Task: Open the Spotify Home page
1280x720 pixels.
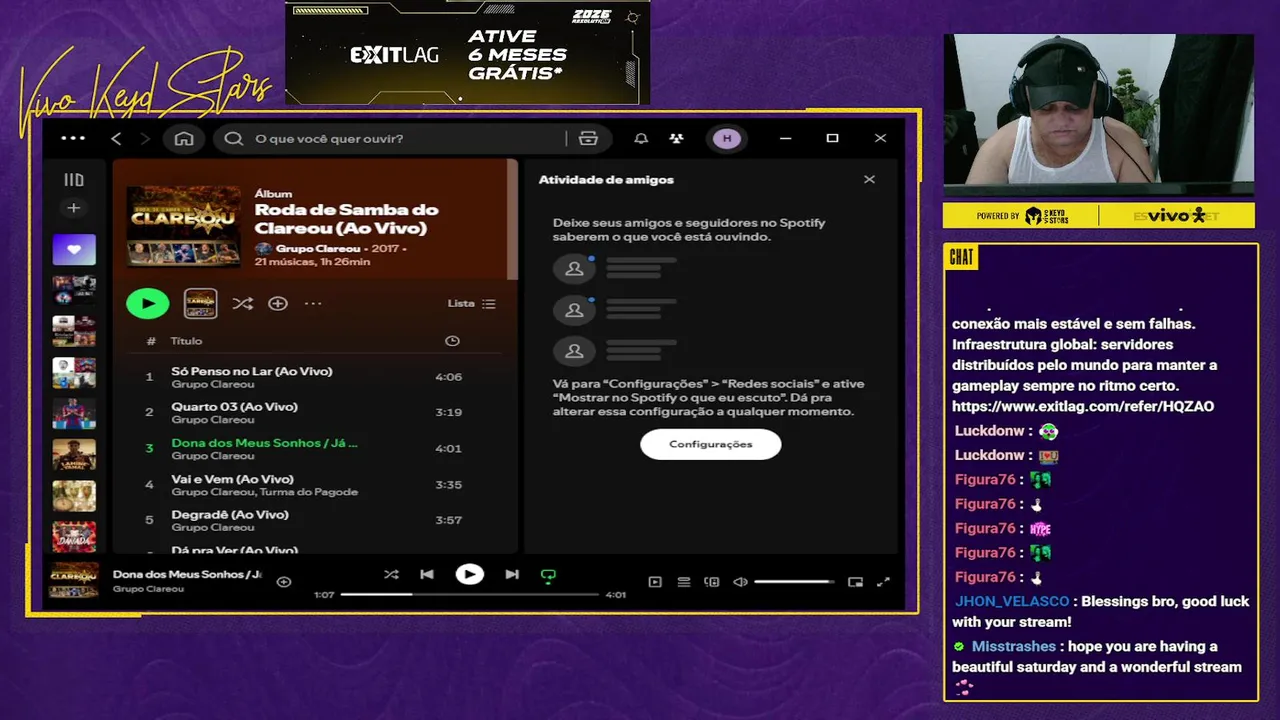Action: [184, 138]
